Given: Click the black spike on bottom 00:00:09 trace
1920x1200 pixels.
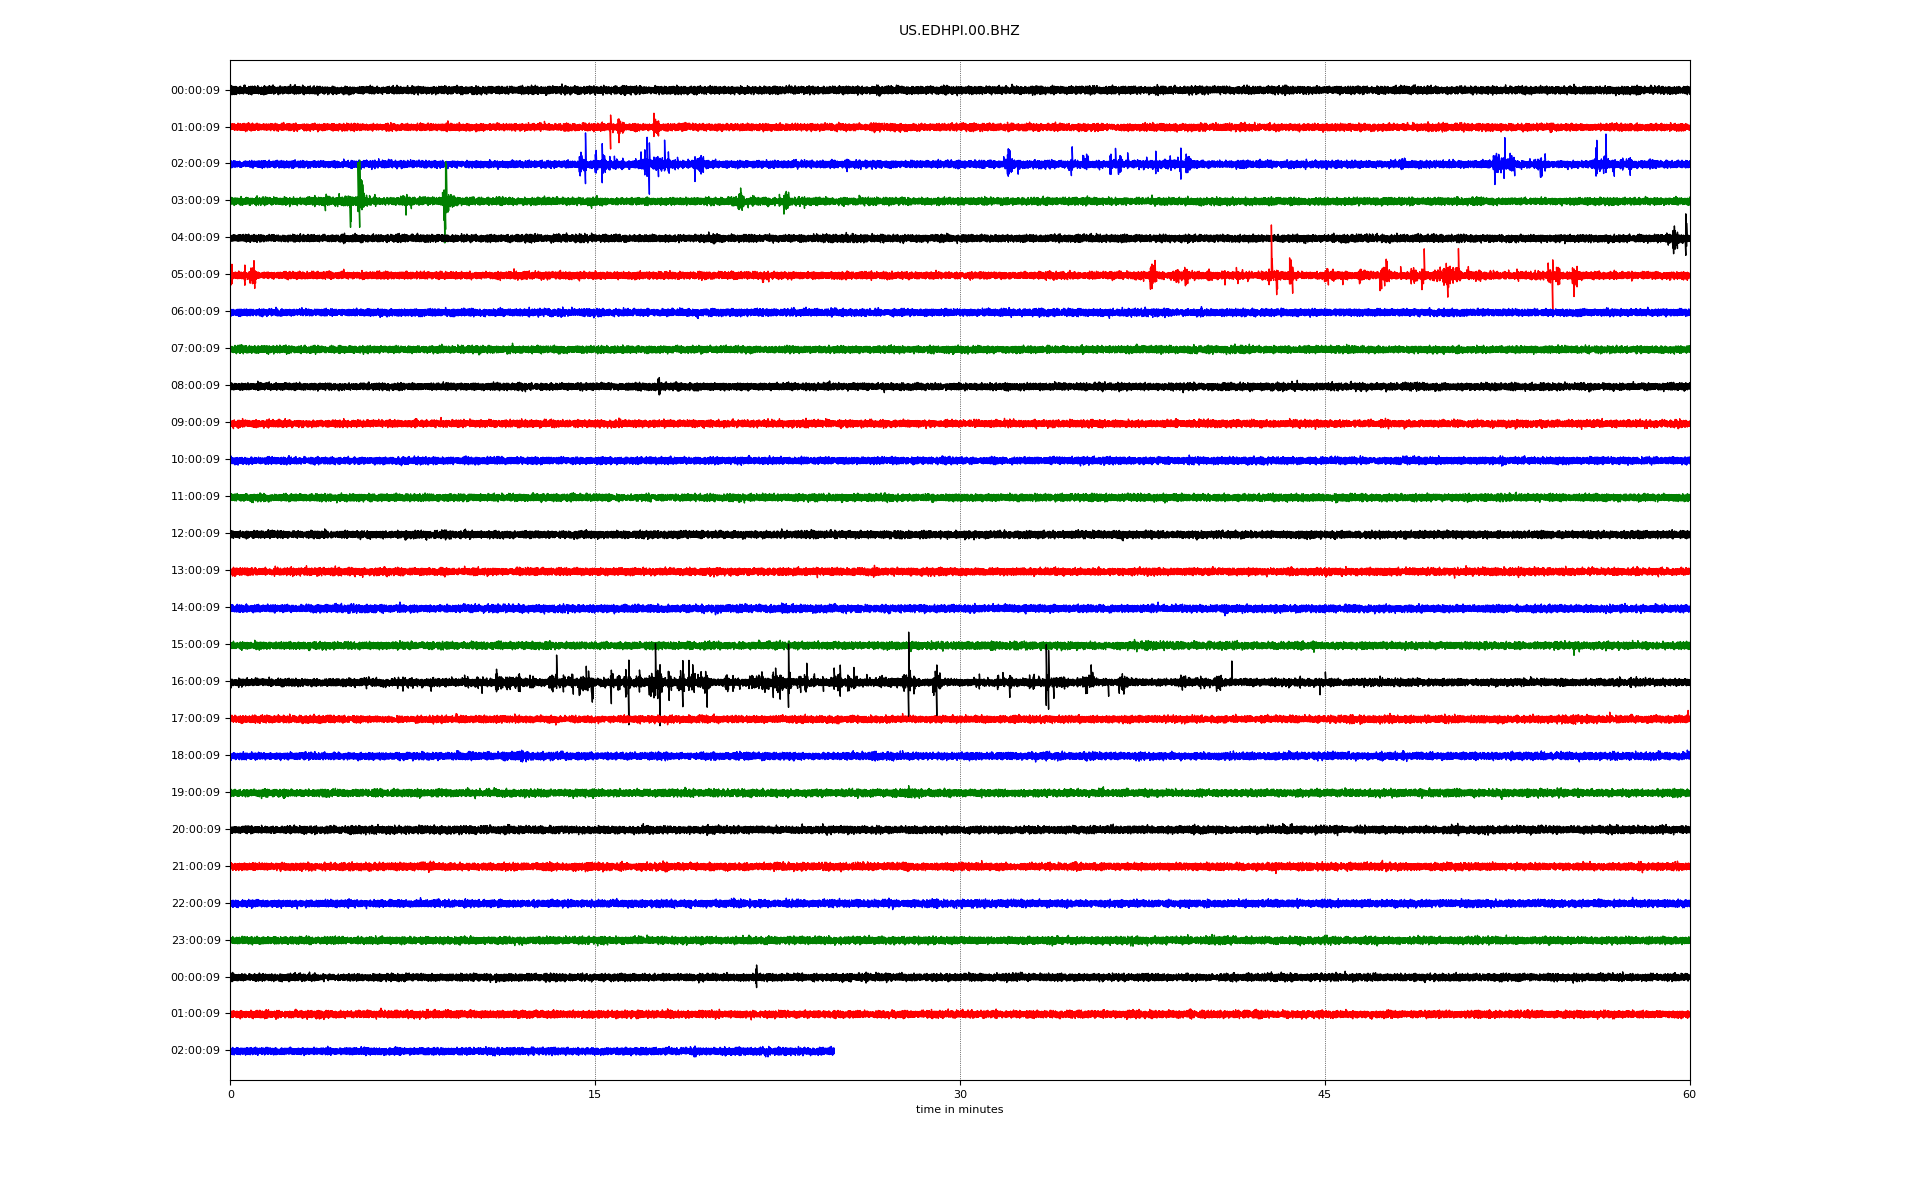Looking at the screenshot, I should click(756, 975).
